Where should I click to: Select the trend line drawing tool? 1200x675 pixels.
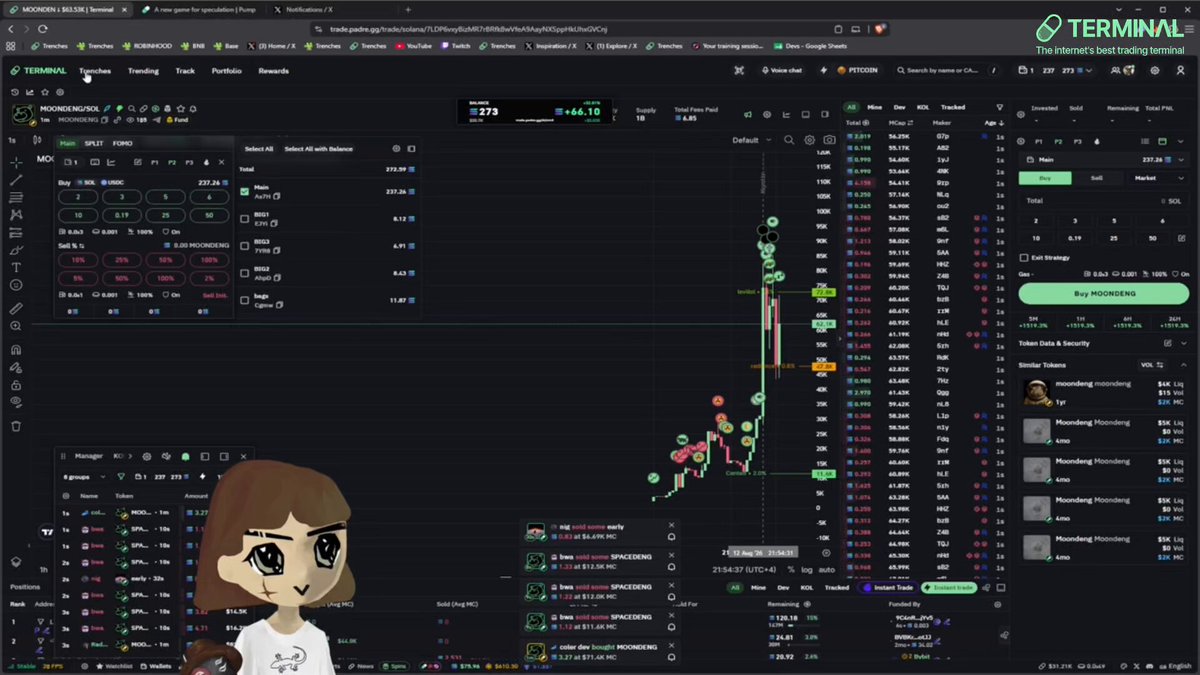[16, 180]
